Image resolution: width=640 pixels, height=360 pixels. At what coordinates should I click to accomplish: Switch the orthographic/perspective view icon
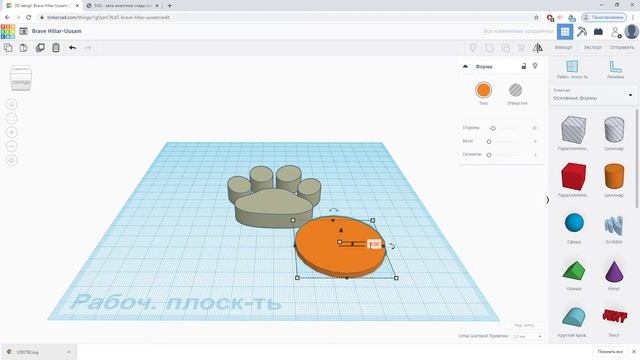coord(11,160)
